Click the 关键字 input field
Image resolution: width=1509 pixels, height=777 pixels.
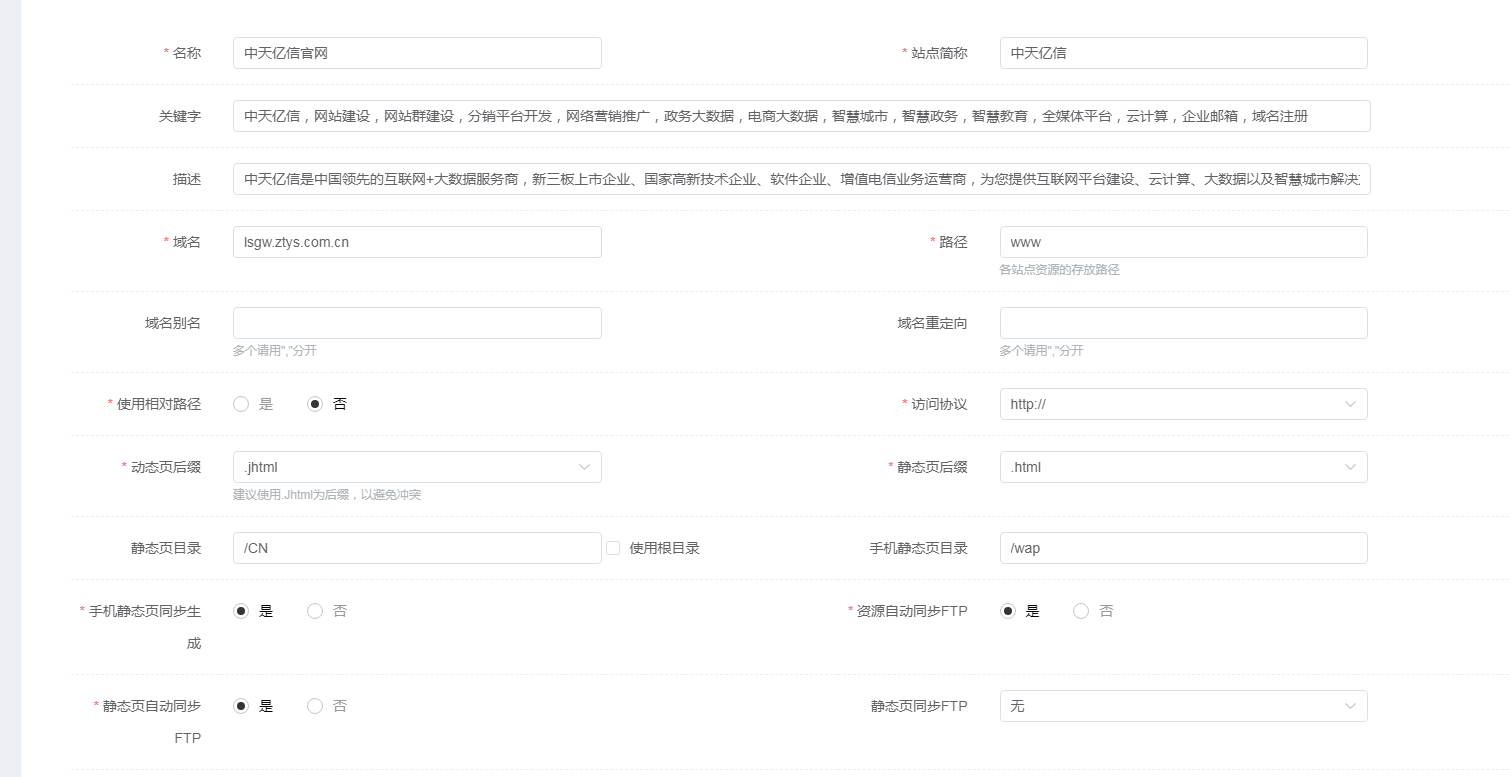[x=801, y=116]
